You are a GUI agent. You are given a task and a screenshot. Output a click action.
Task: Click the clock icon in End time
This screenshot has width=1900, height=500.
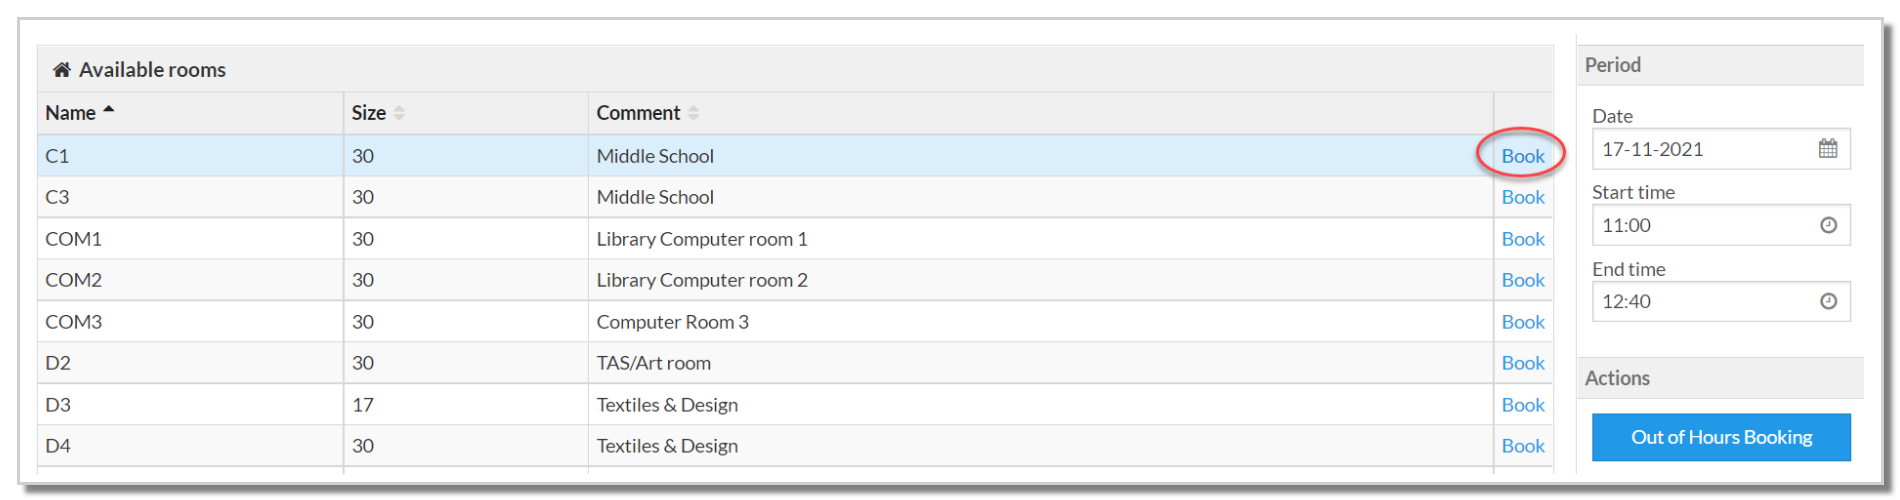click(x=1828, y=301)
